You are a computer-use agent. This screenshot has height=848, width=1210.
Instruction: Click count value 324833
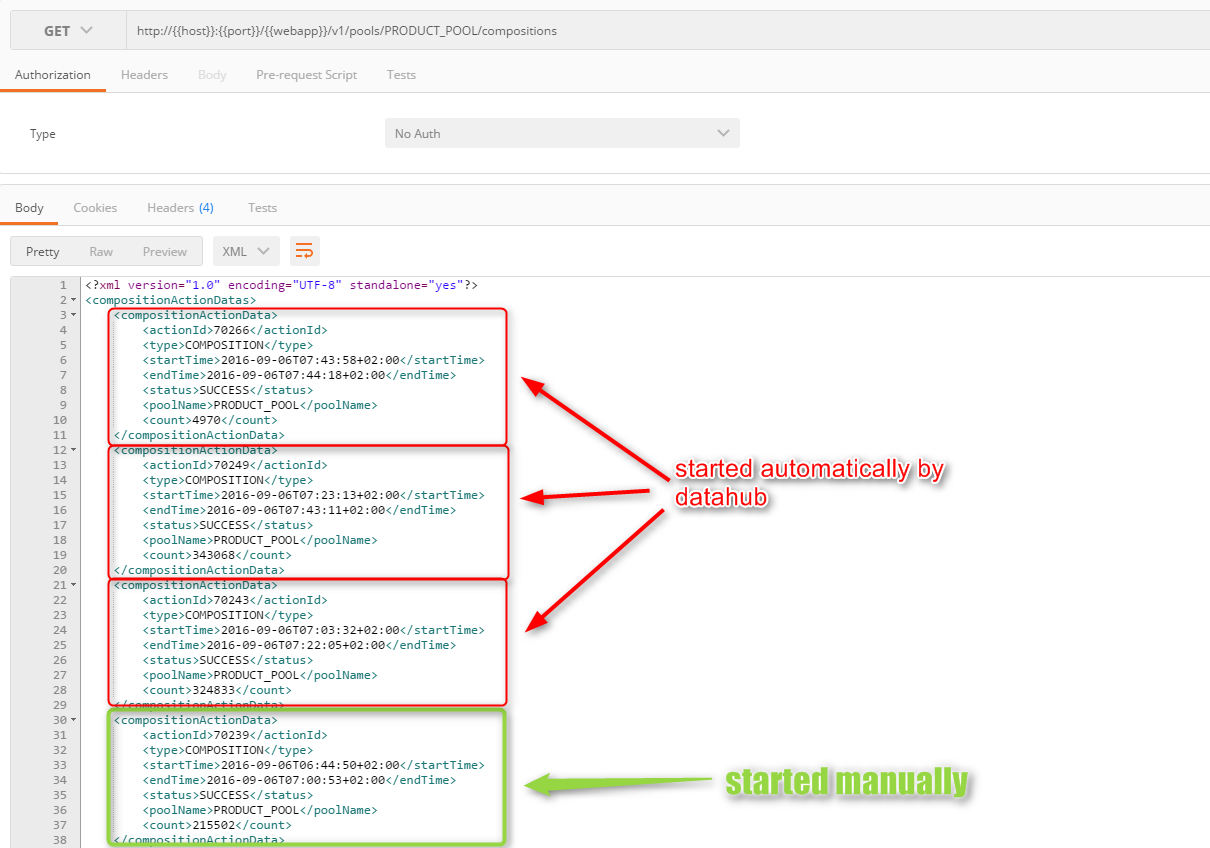pos(213,690)
